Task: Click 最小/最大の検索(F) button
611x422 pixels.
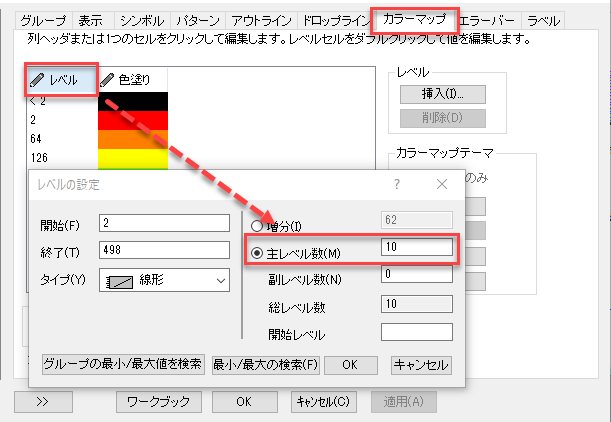Action: [x=266, y=365]
